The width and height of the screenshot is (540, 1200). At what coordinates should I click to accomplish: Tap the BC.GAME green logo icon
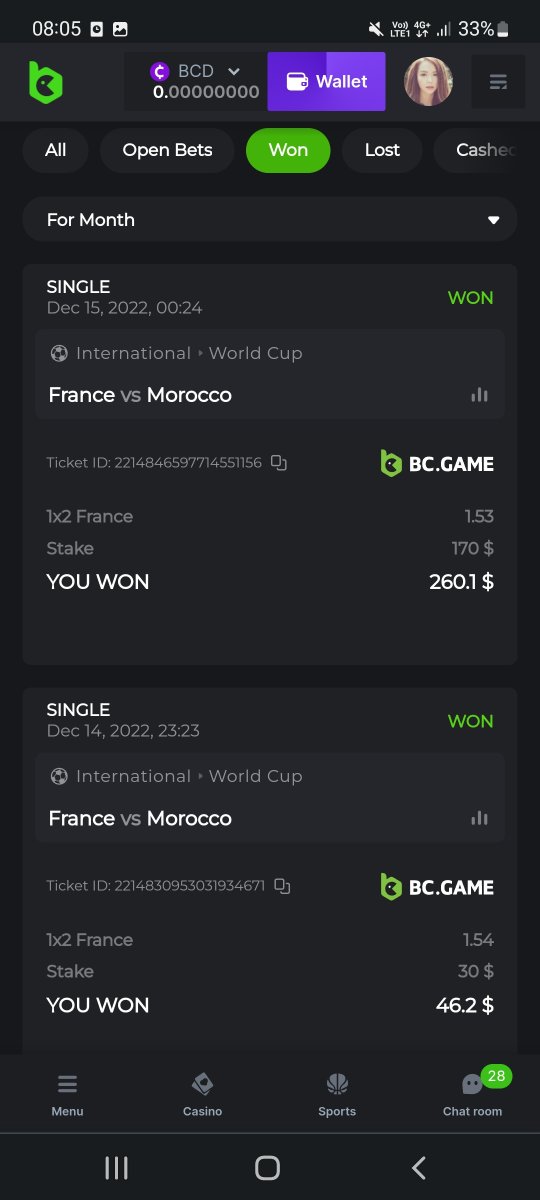pyautogui.click(x=46, y=82)
